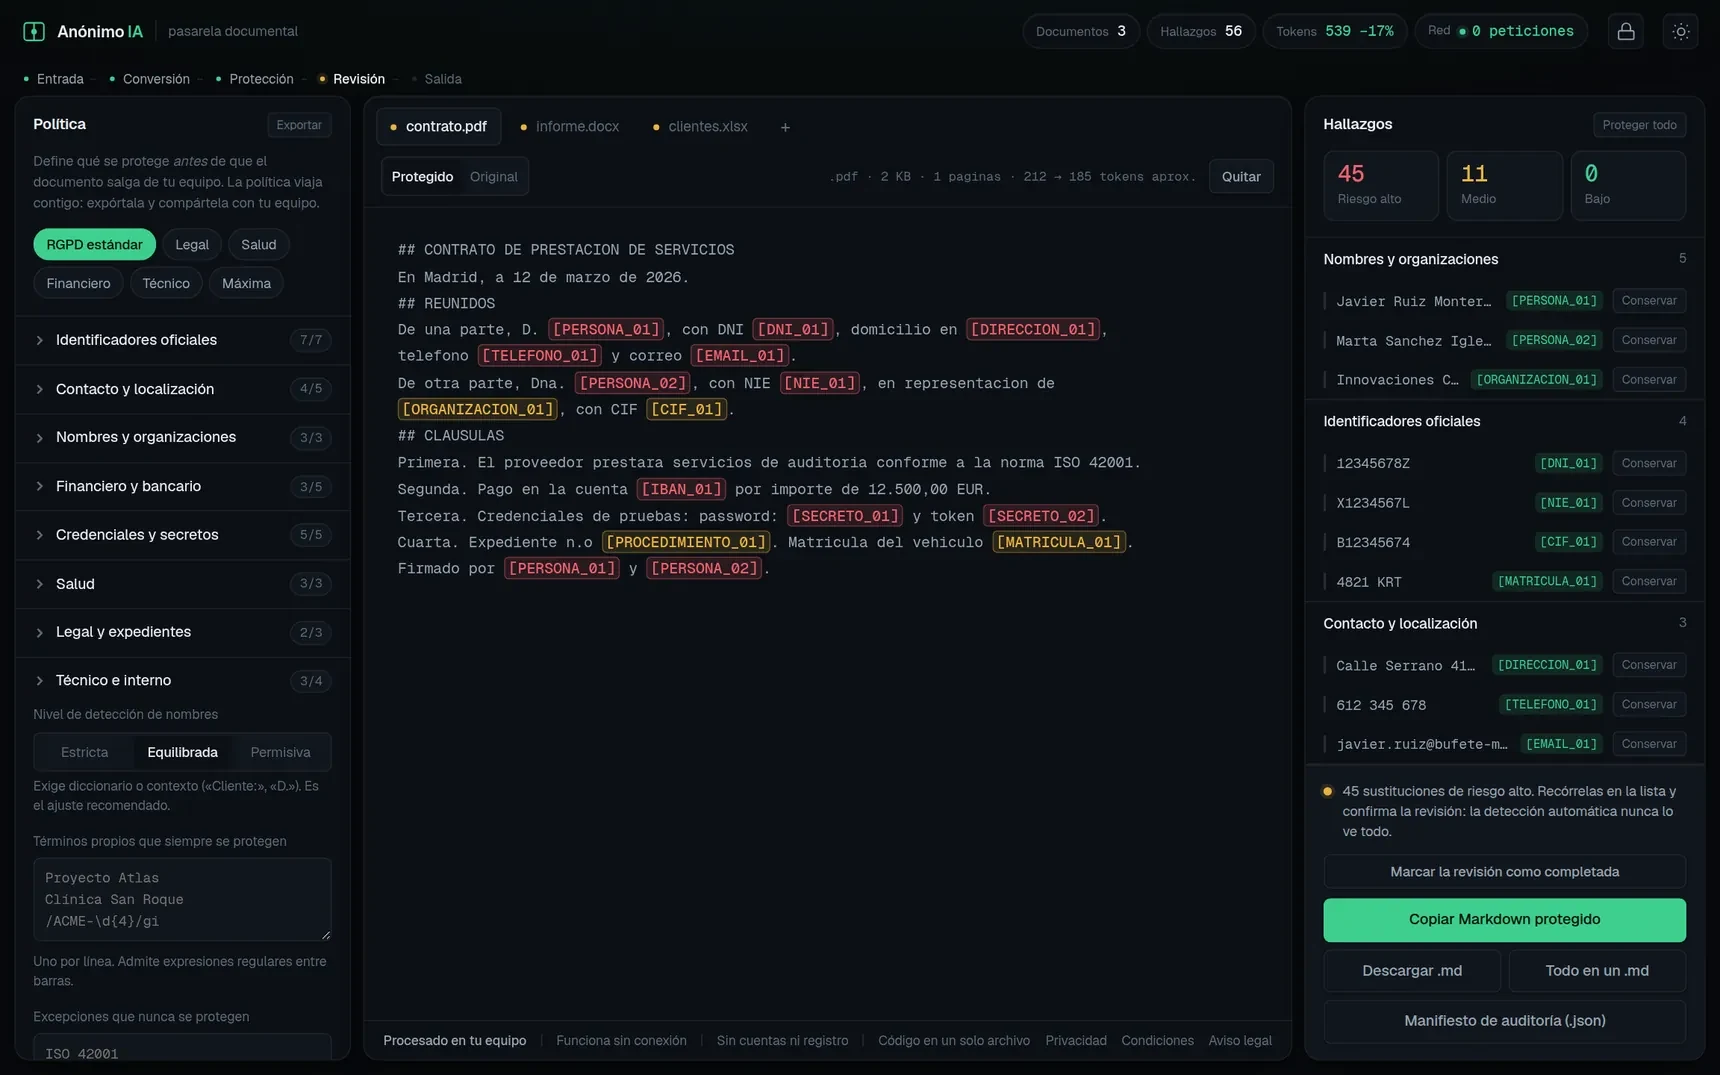Expand Financiero y bancario policy group
This screenshot has width=1720, height=1075.
pyautogui.click(x=183, y=486)
